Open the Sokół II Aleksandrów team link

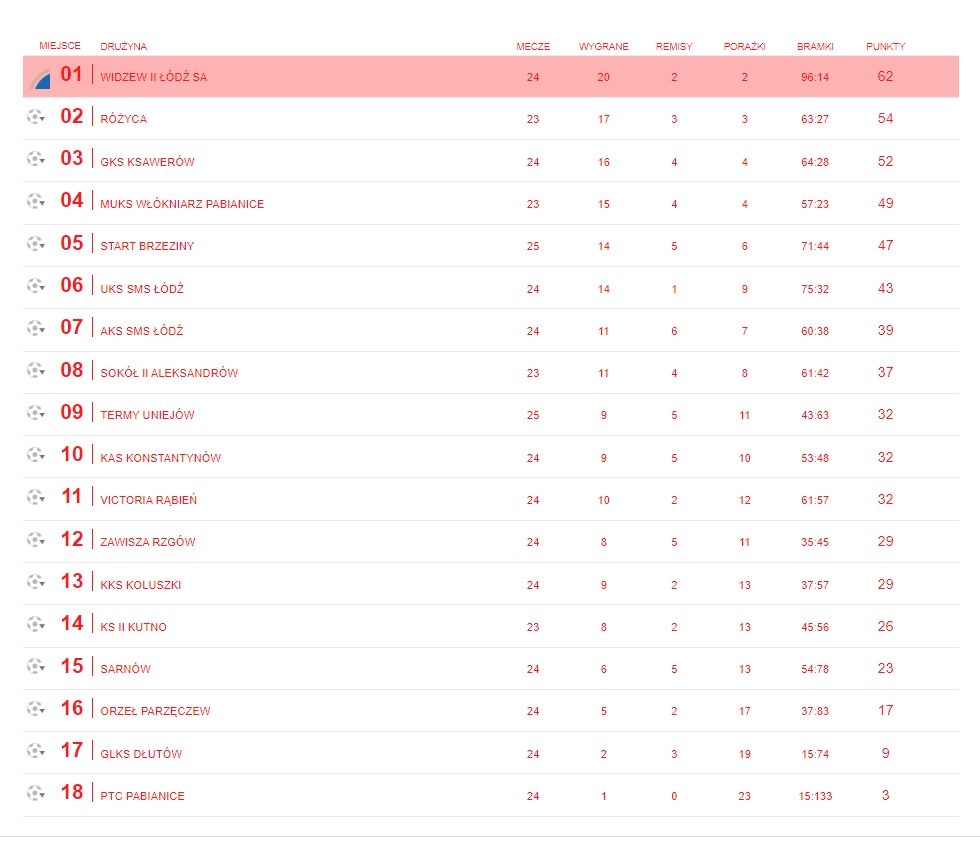click(x=169, y=373)
